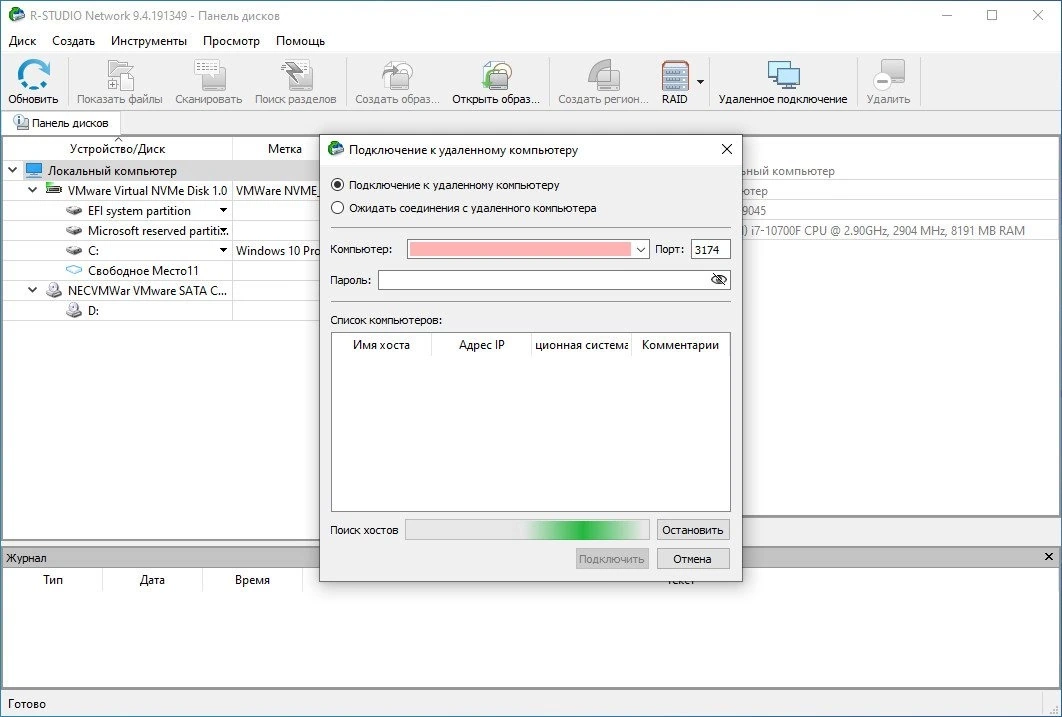
Task: Click the EFI system partition drive icon
Action: 74,211
